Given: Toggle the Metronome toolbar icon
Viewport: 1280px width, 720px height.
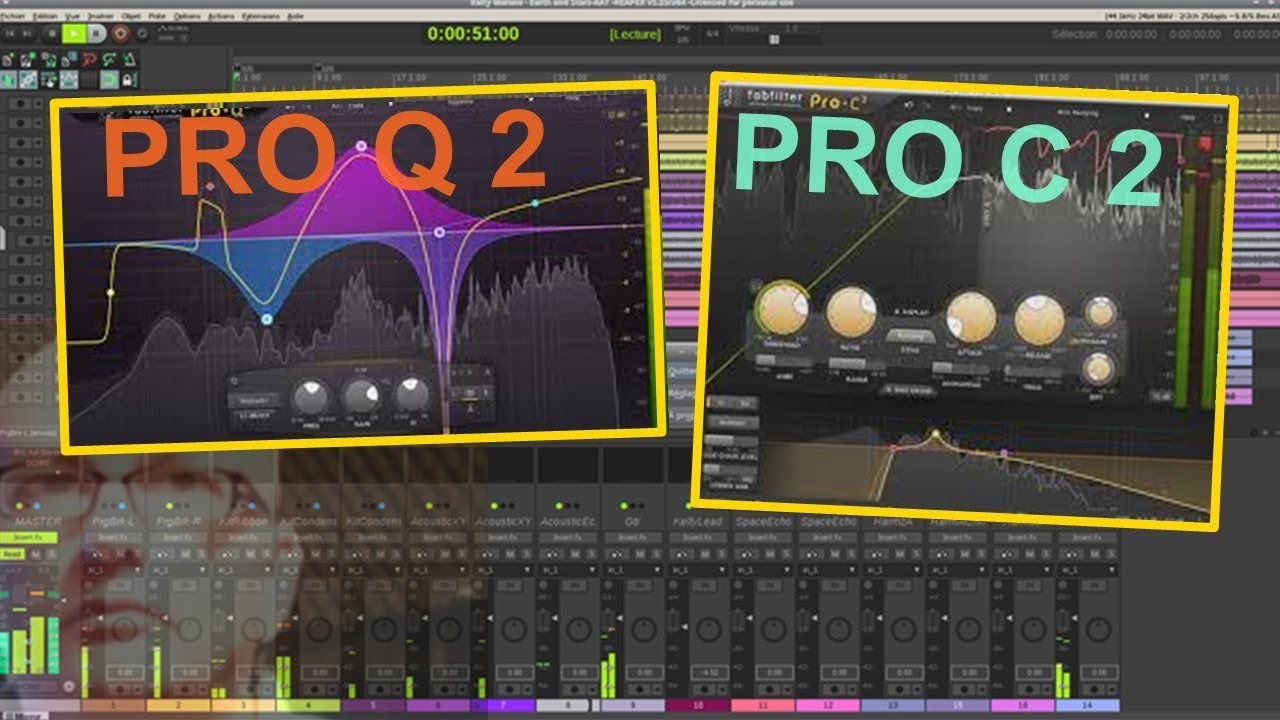Looking at the screenshot, I should point(130,60).
